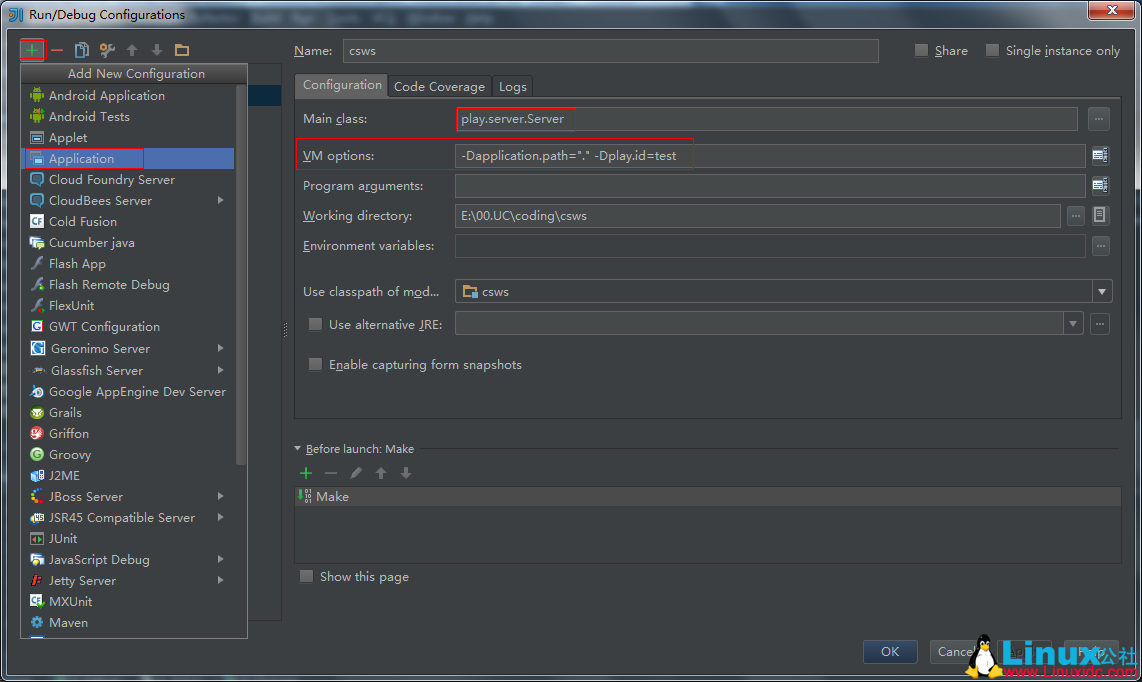
Task: Check Use alternative JRE option
Action: [x=316, y=324]
